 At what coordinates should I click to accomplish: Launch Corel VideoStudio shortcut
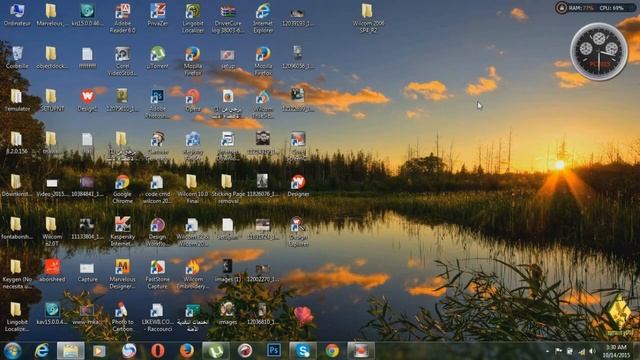[x=122, y=61]
